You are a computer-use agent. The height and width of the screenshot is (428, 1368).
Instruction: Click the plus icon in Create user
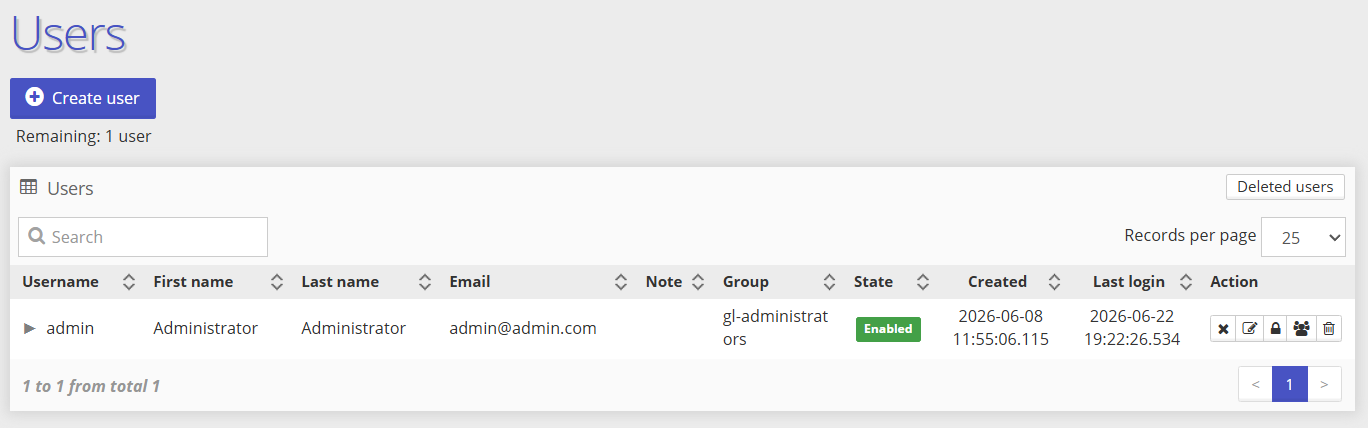35,97
